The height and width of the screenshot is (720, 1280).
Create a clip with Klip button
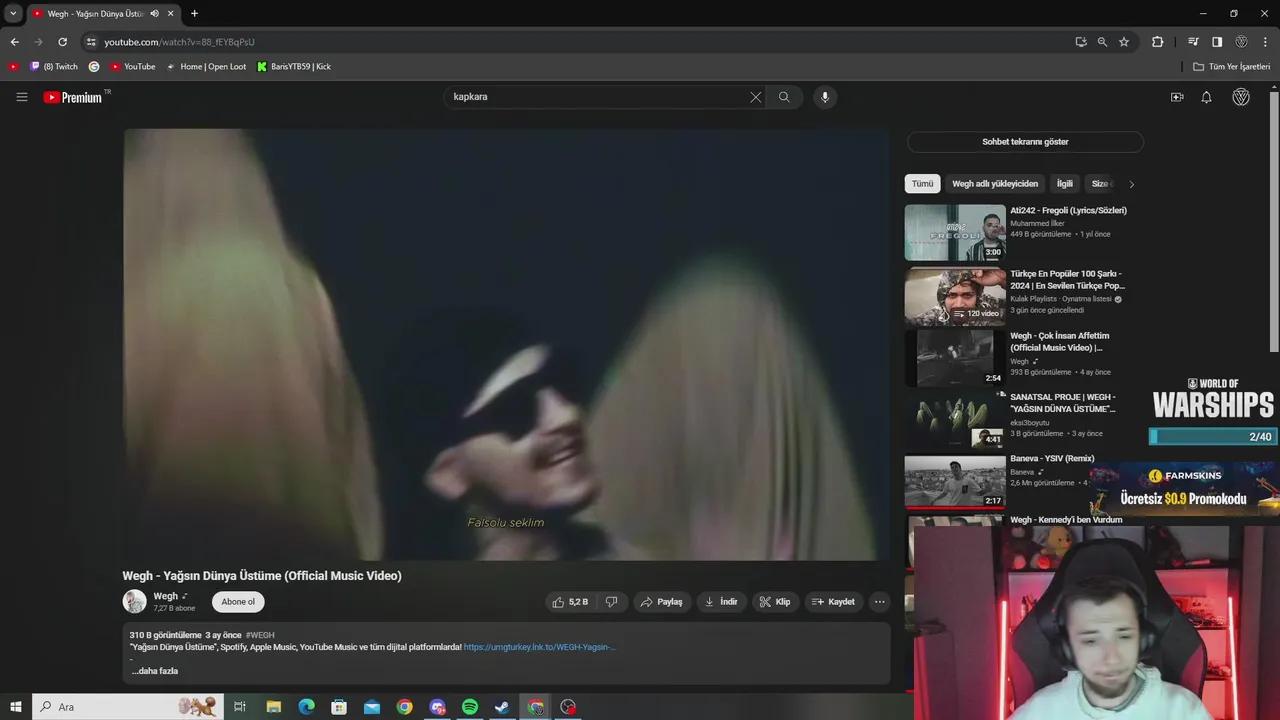coord(775,602)
